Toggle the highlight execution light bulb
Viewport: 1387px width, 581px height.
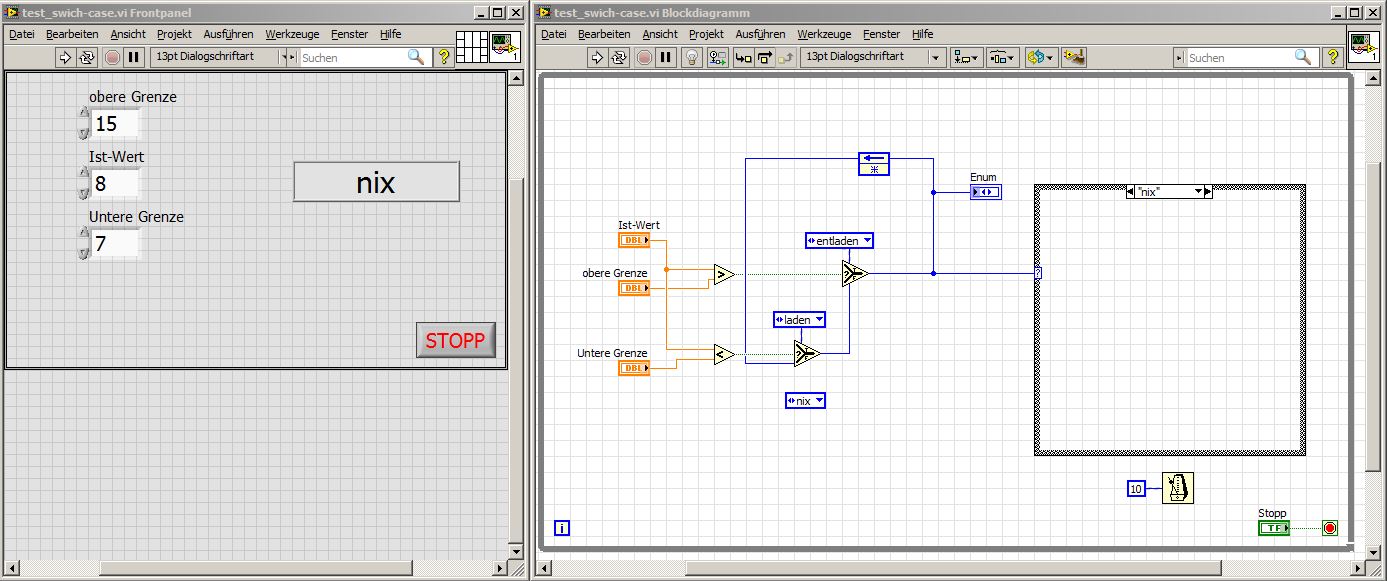(691, 58)
